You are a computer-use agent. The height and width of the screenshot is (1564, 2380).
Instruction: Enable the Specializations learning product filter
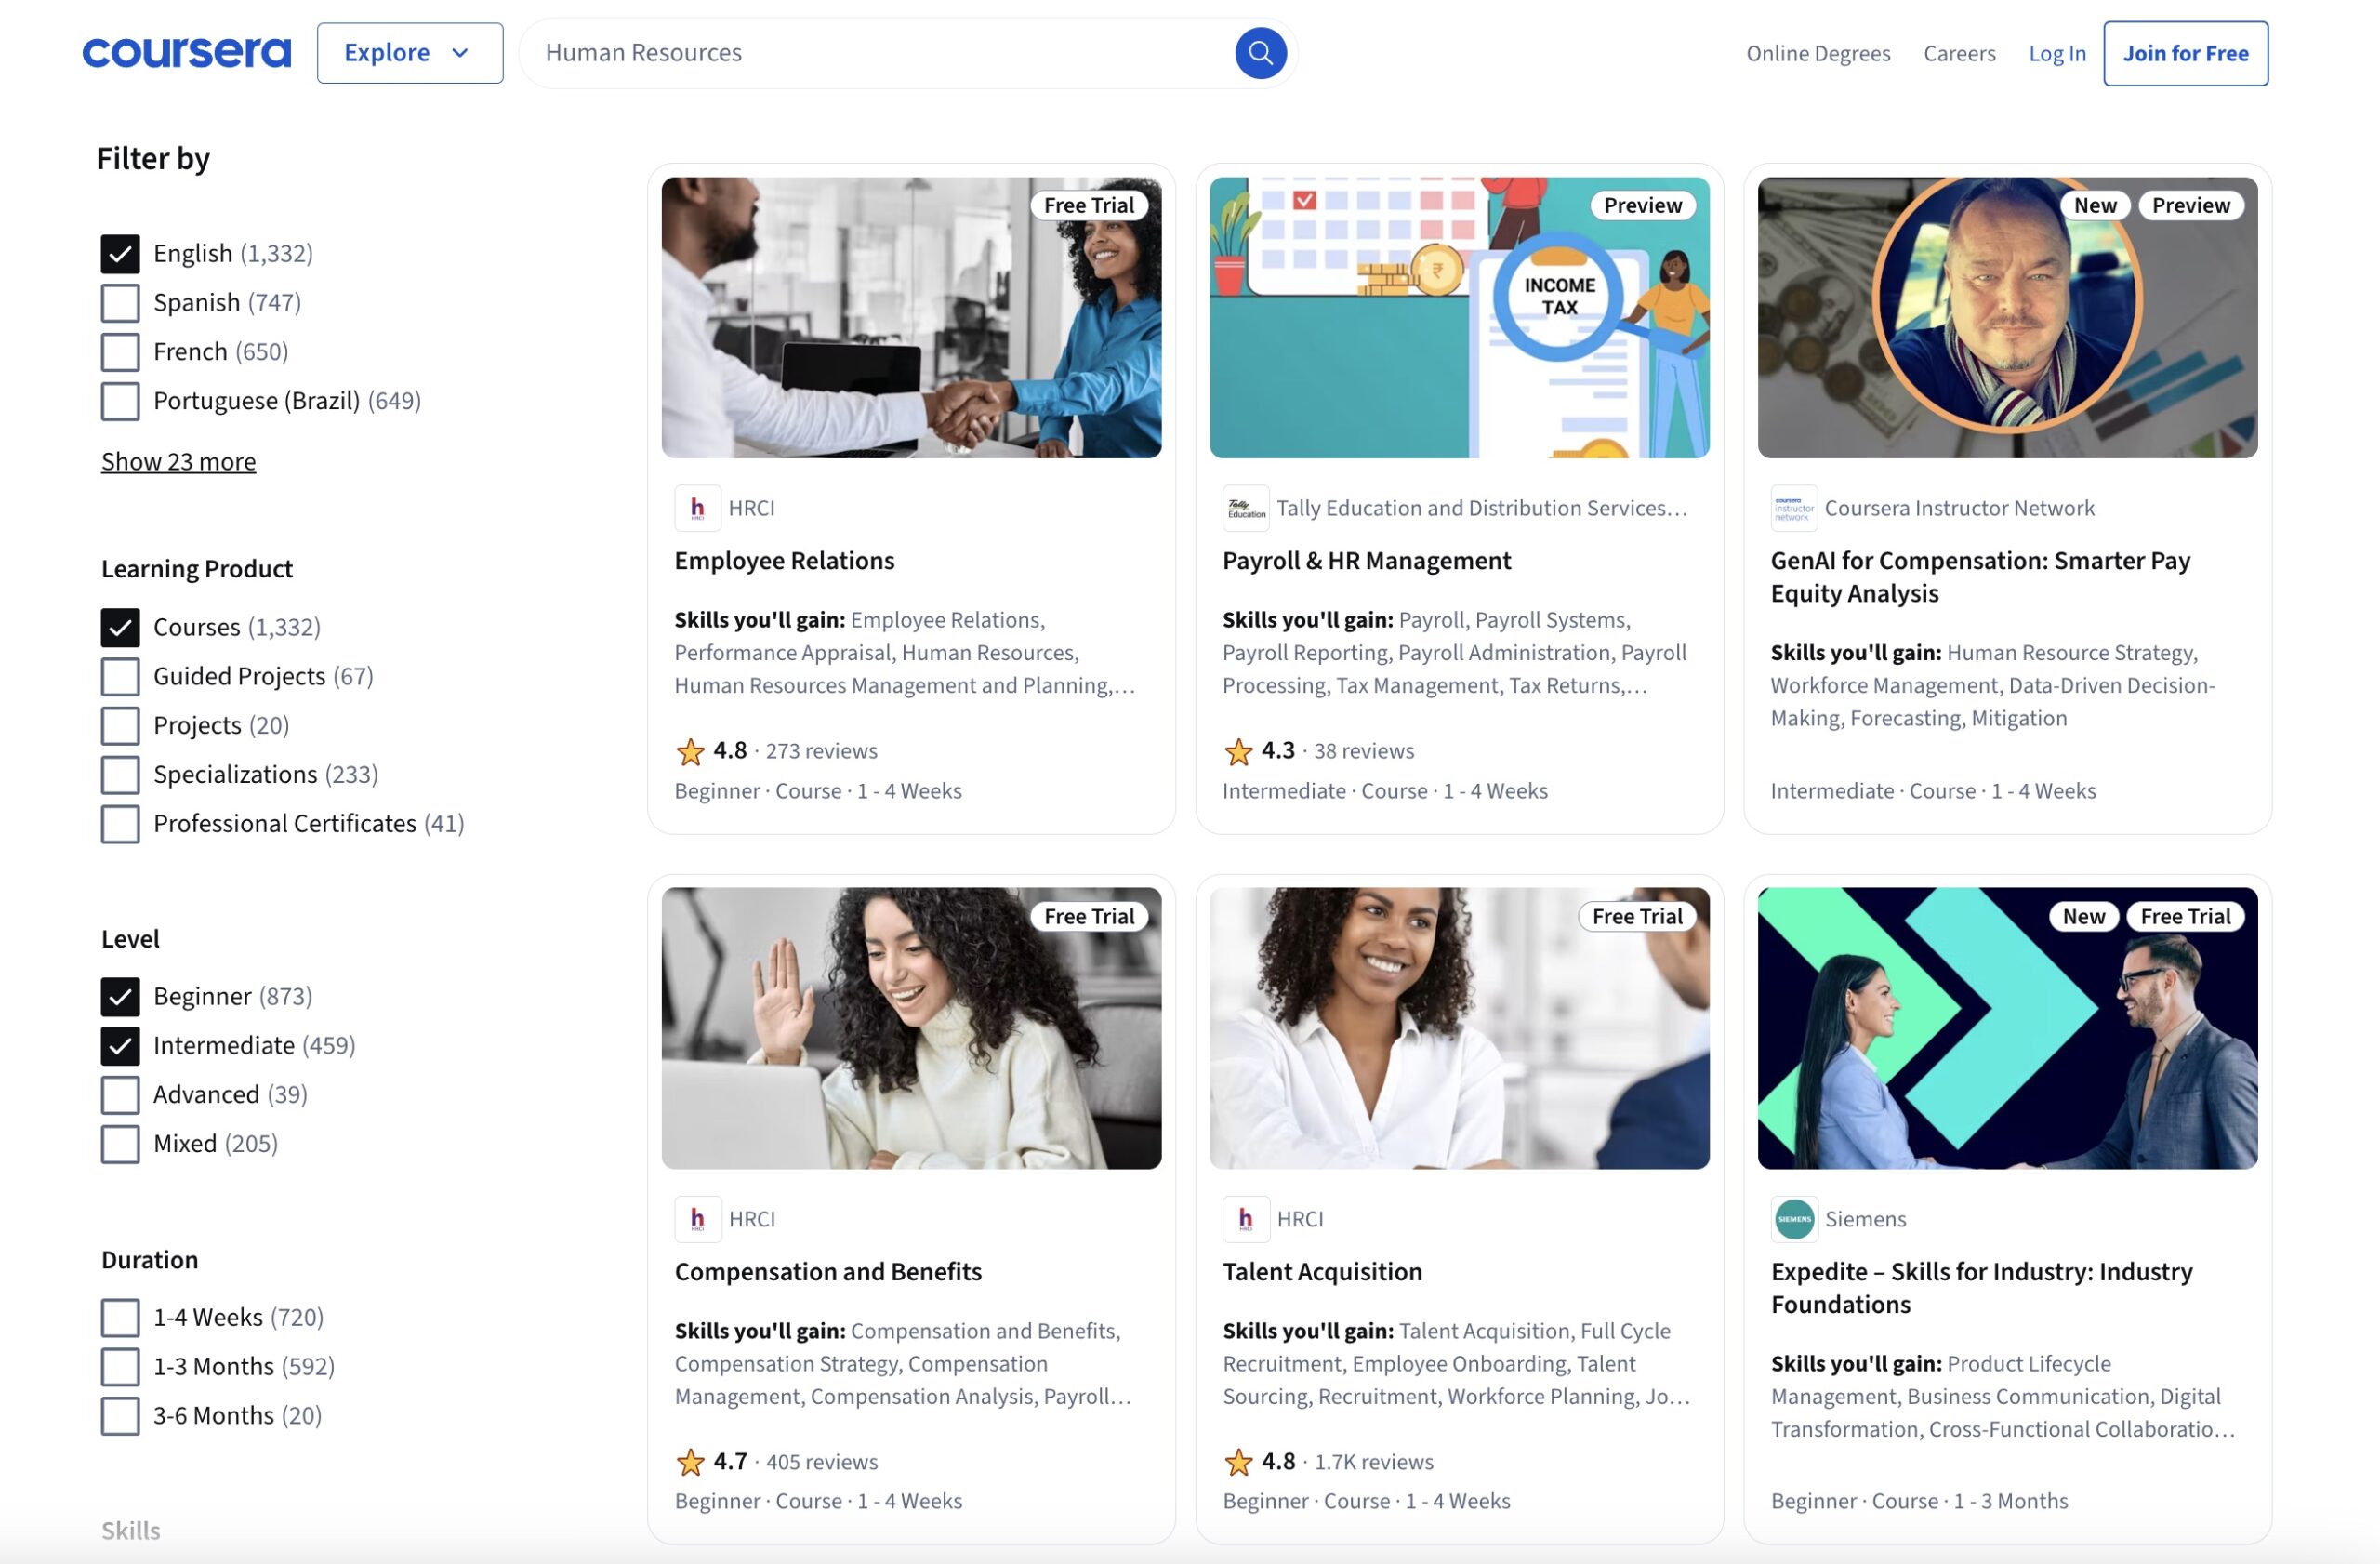120,774
